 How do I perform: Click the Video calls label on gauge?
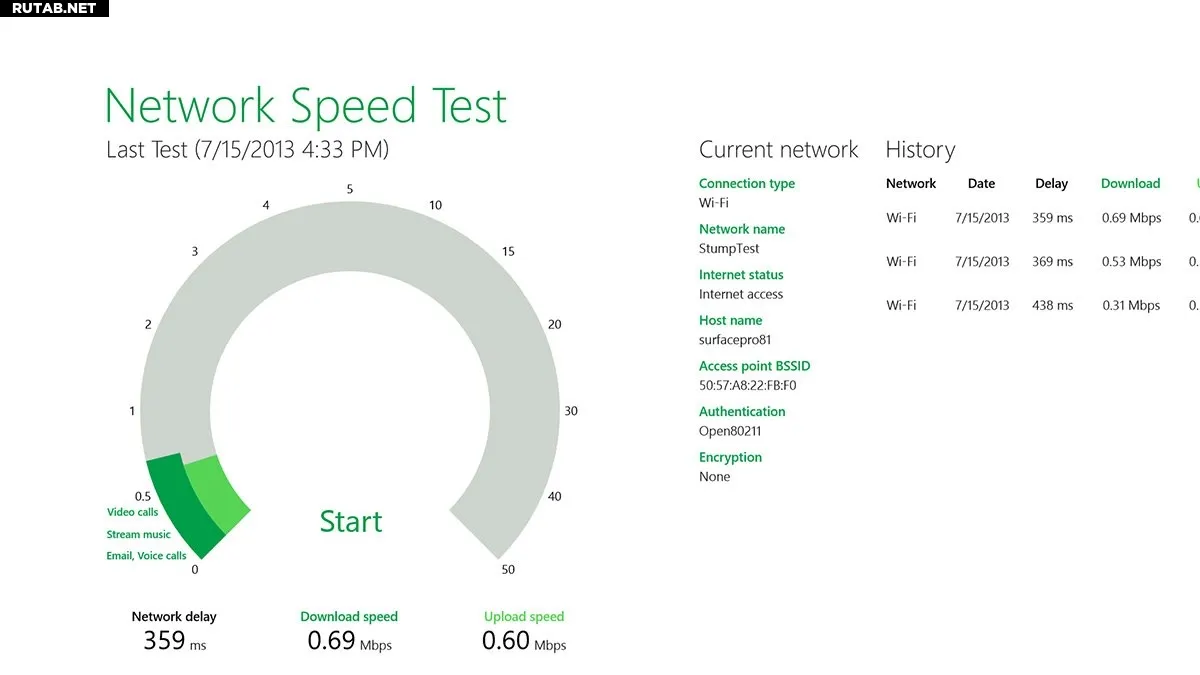133,512
